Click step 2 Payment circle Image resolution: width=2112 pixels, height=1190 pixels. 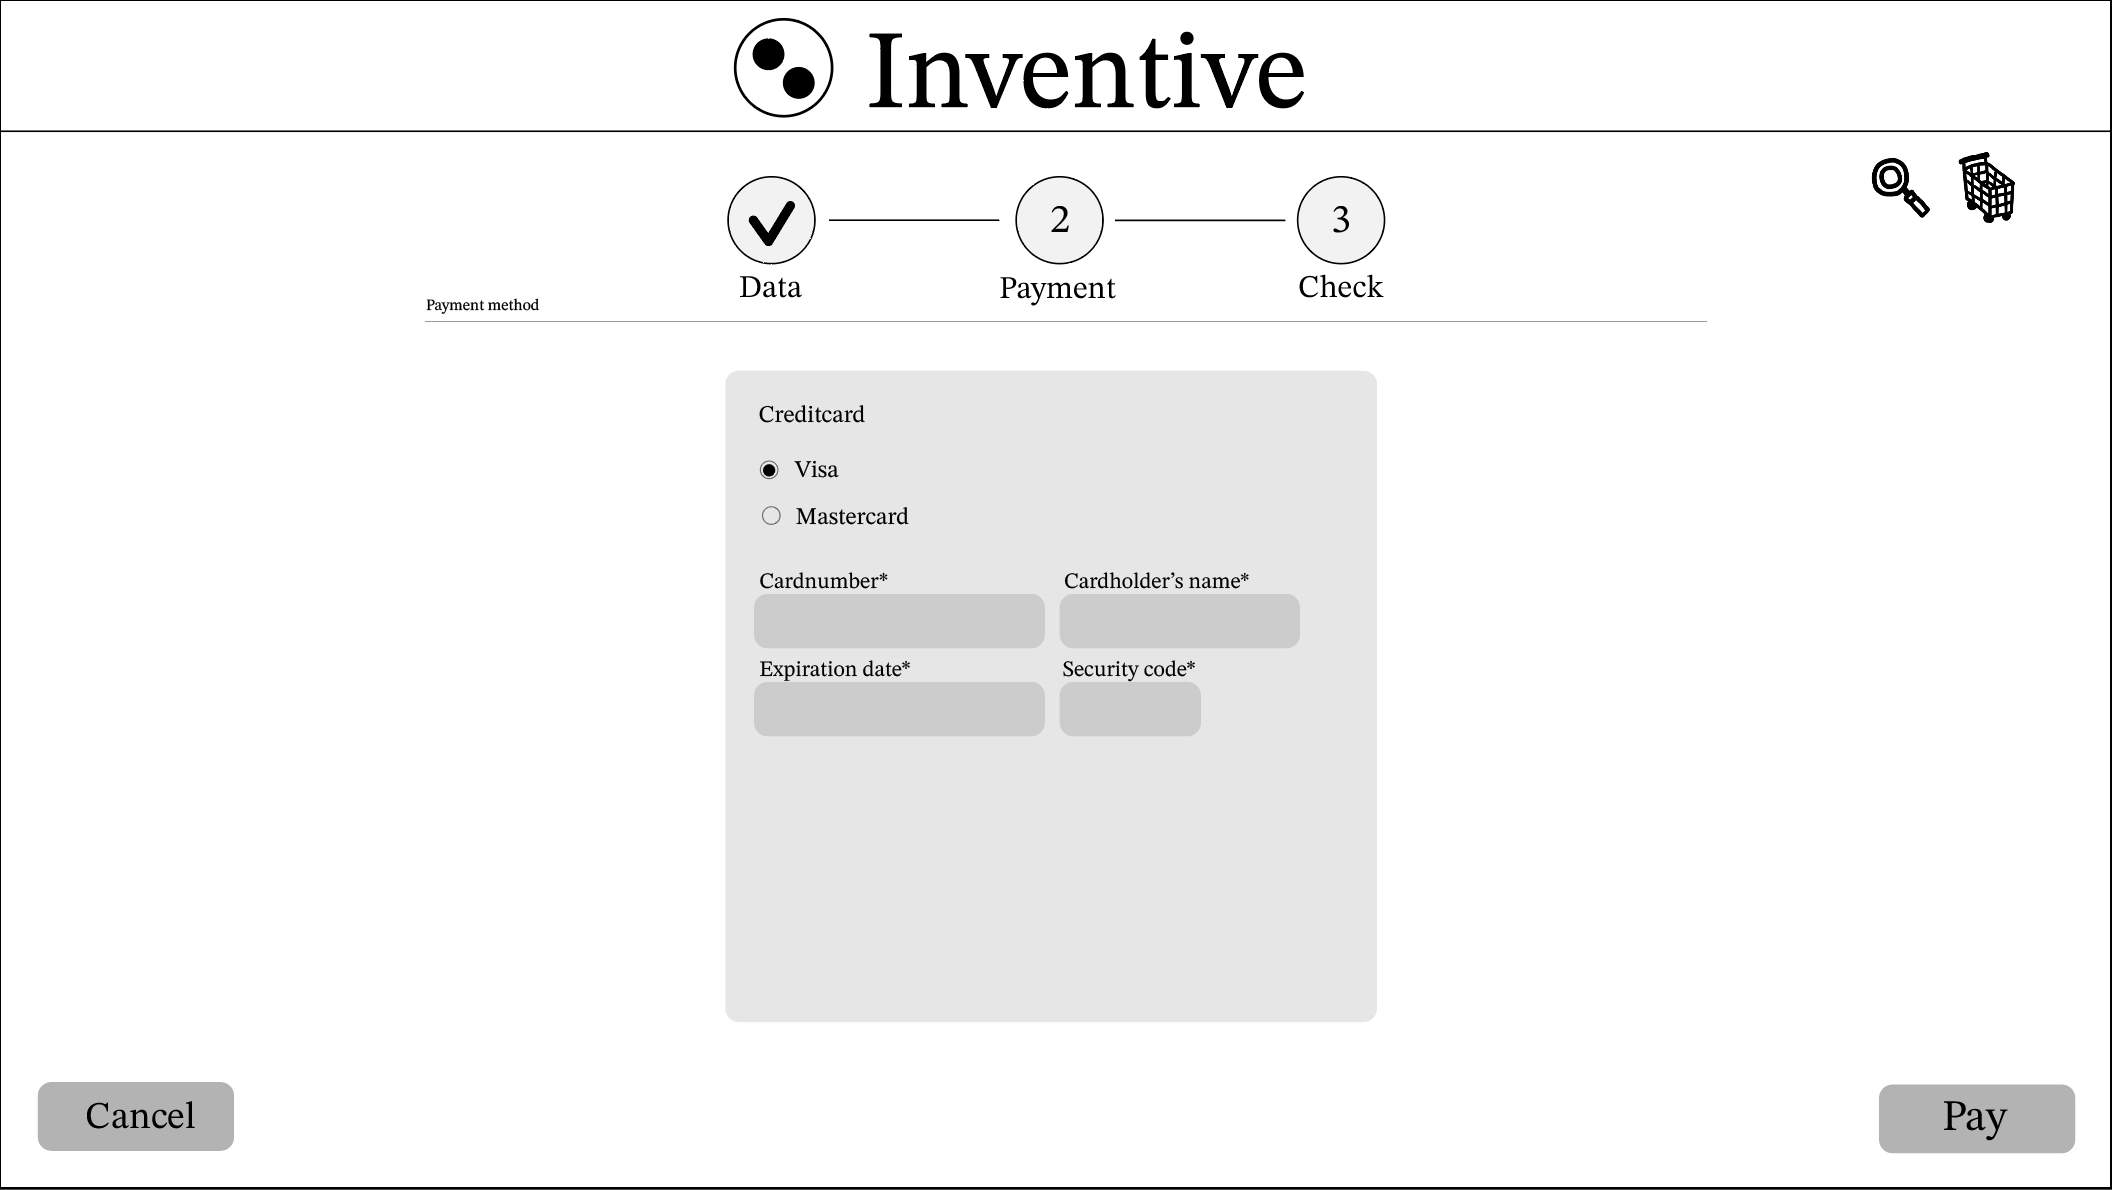pyautogui.click(x=1059, y=220)
